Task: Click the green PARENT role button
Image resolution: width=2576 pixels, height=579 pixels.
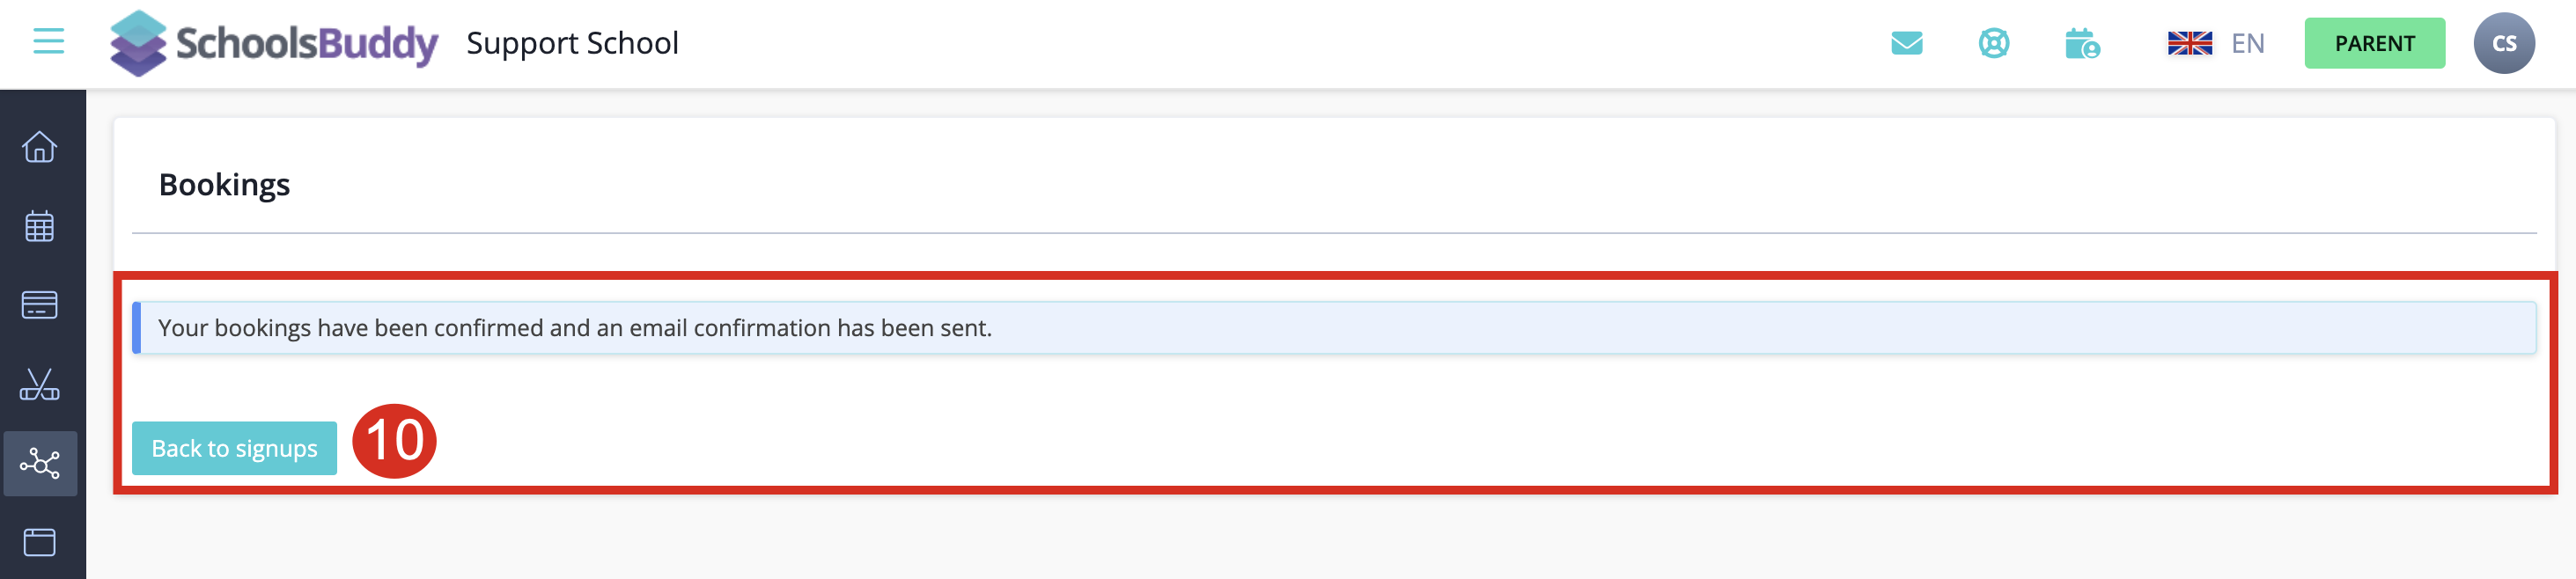Action: (2374, 44)
